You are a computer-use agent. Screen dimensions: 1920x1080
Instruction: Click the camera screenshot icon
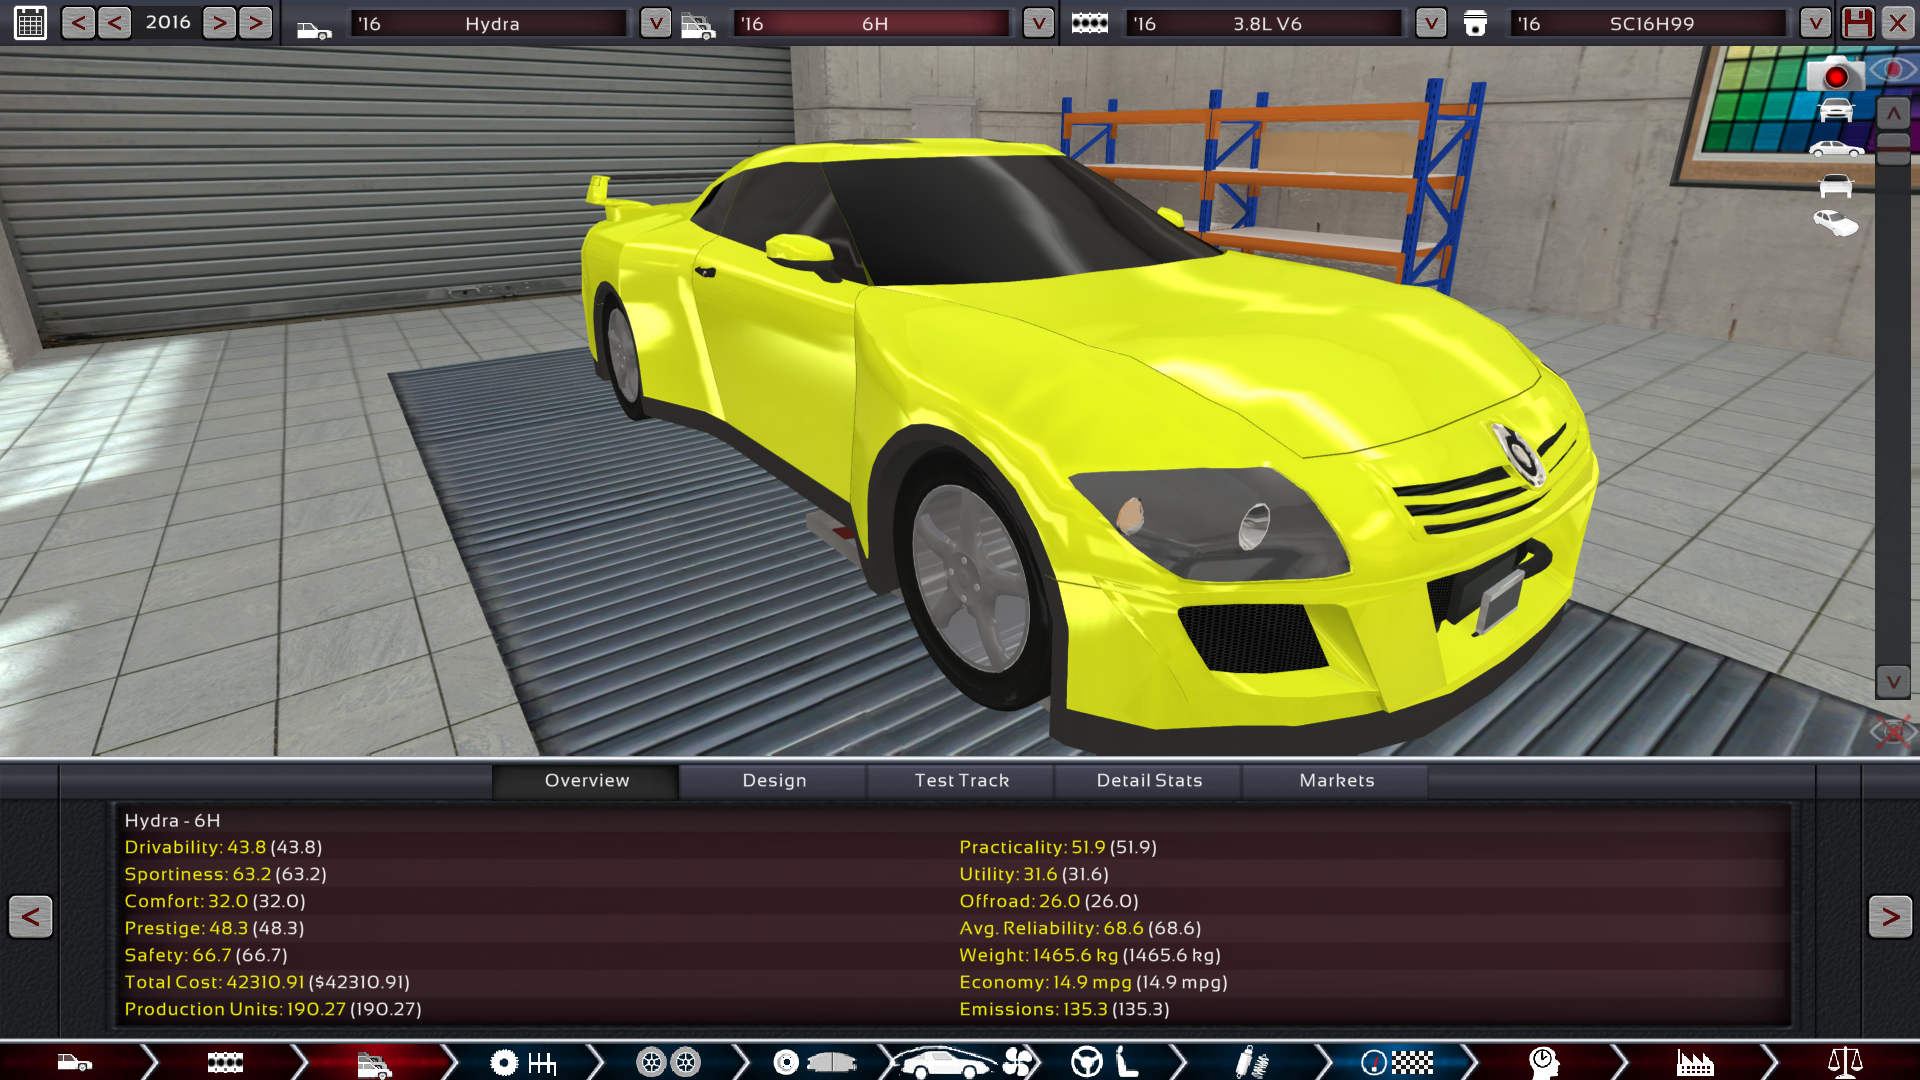coord(1834,75)
